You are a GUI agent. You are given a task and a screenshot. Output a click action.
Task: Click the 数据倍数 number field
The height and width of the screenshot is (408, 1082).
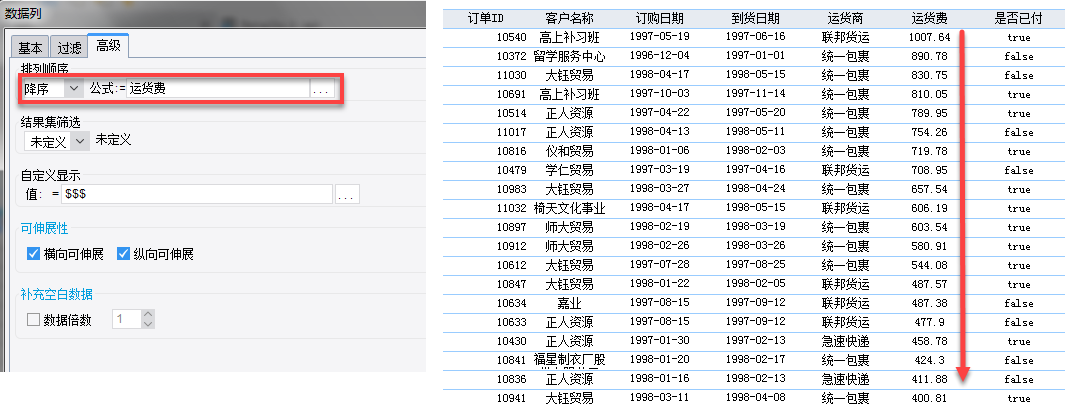127,319
